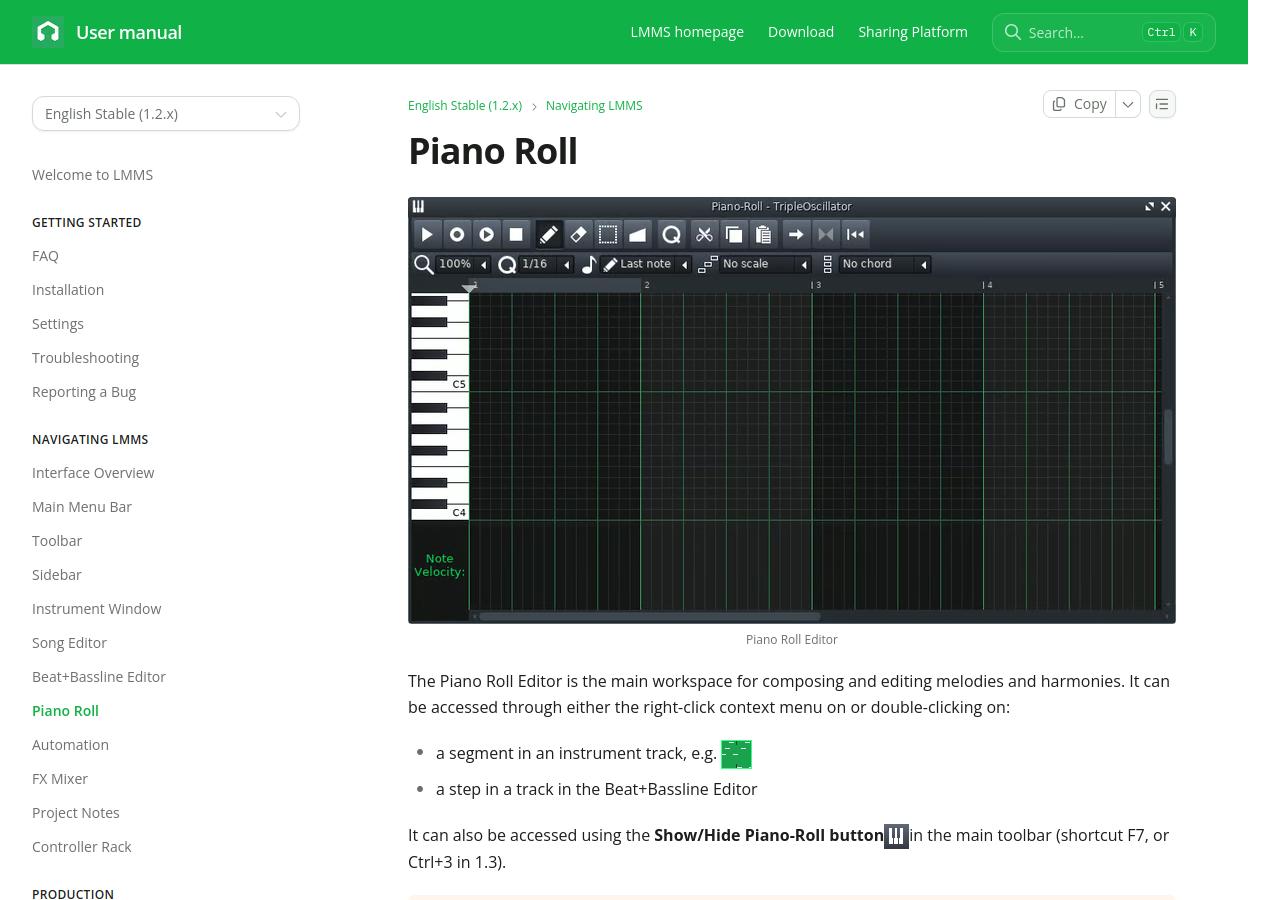Select the Eraser tool

[578, 234]
